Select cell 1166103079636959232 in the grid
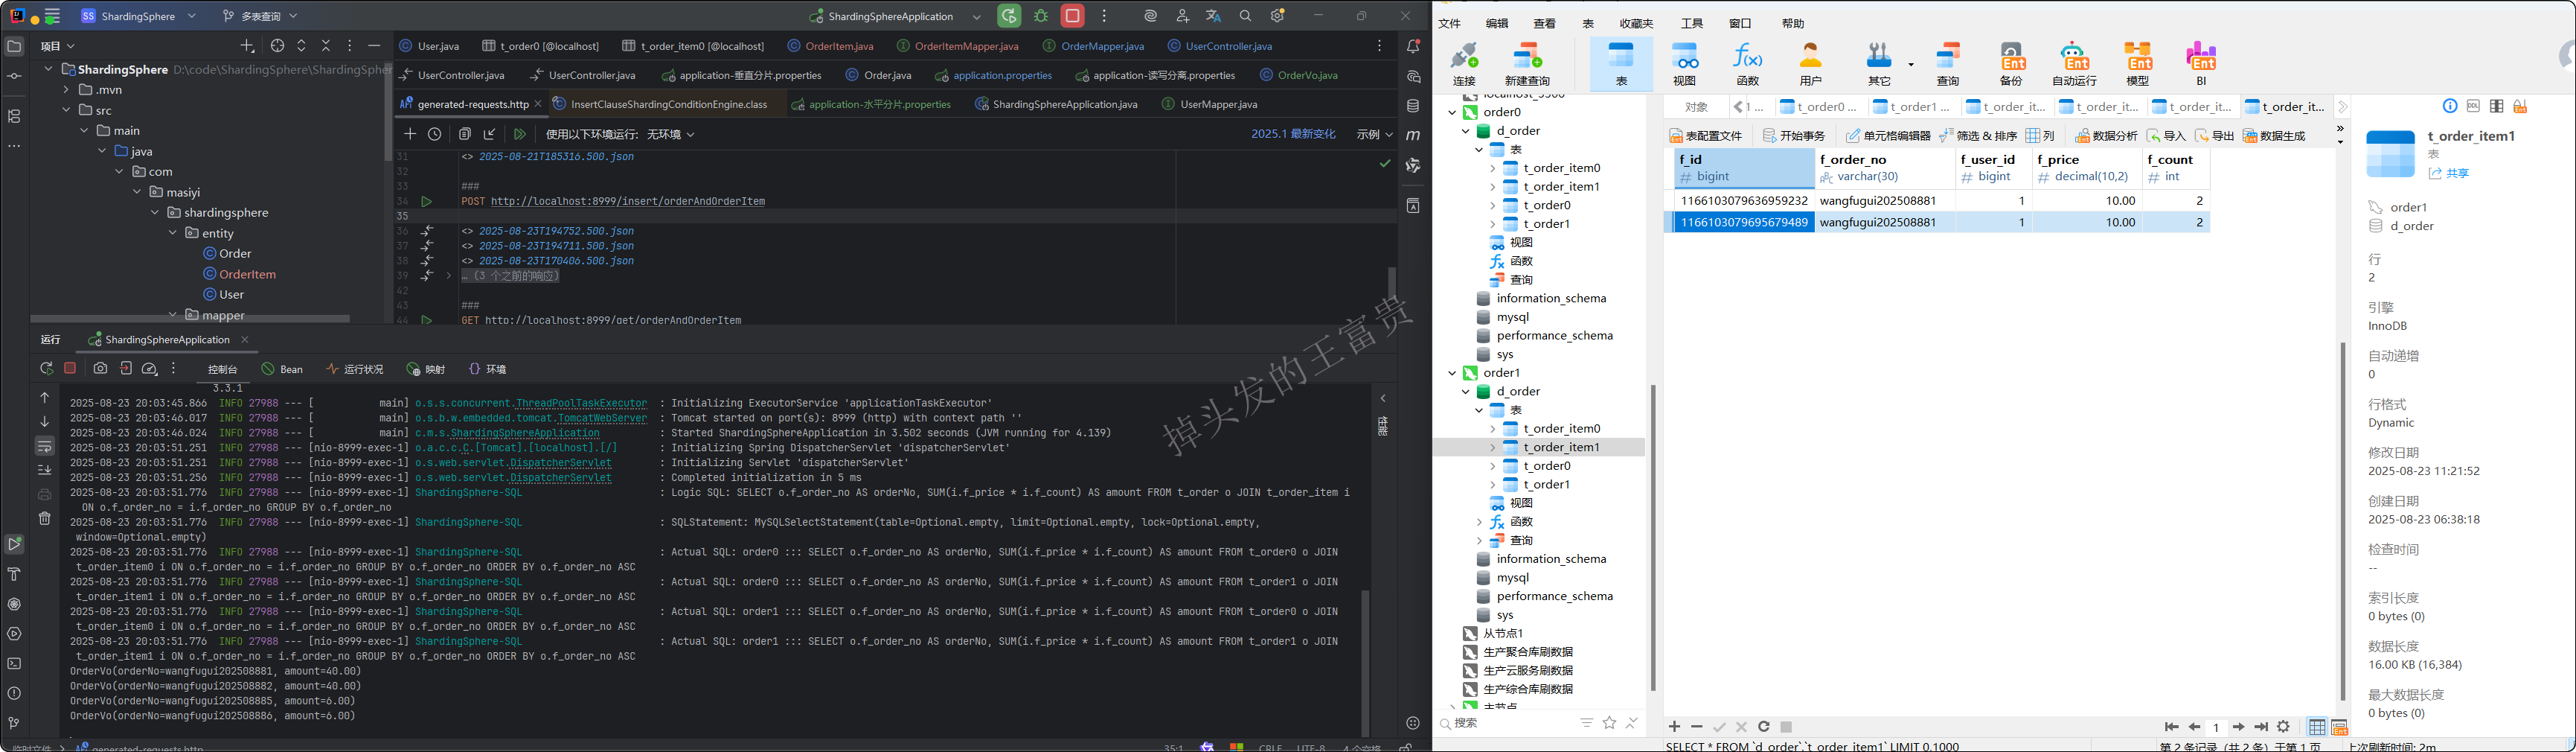Screen dimensions: 2576x752 1744,200
